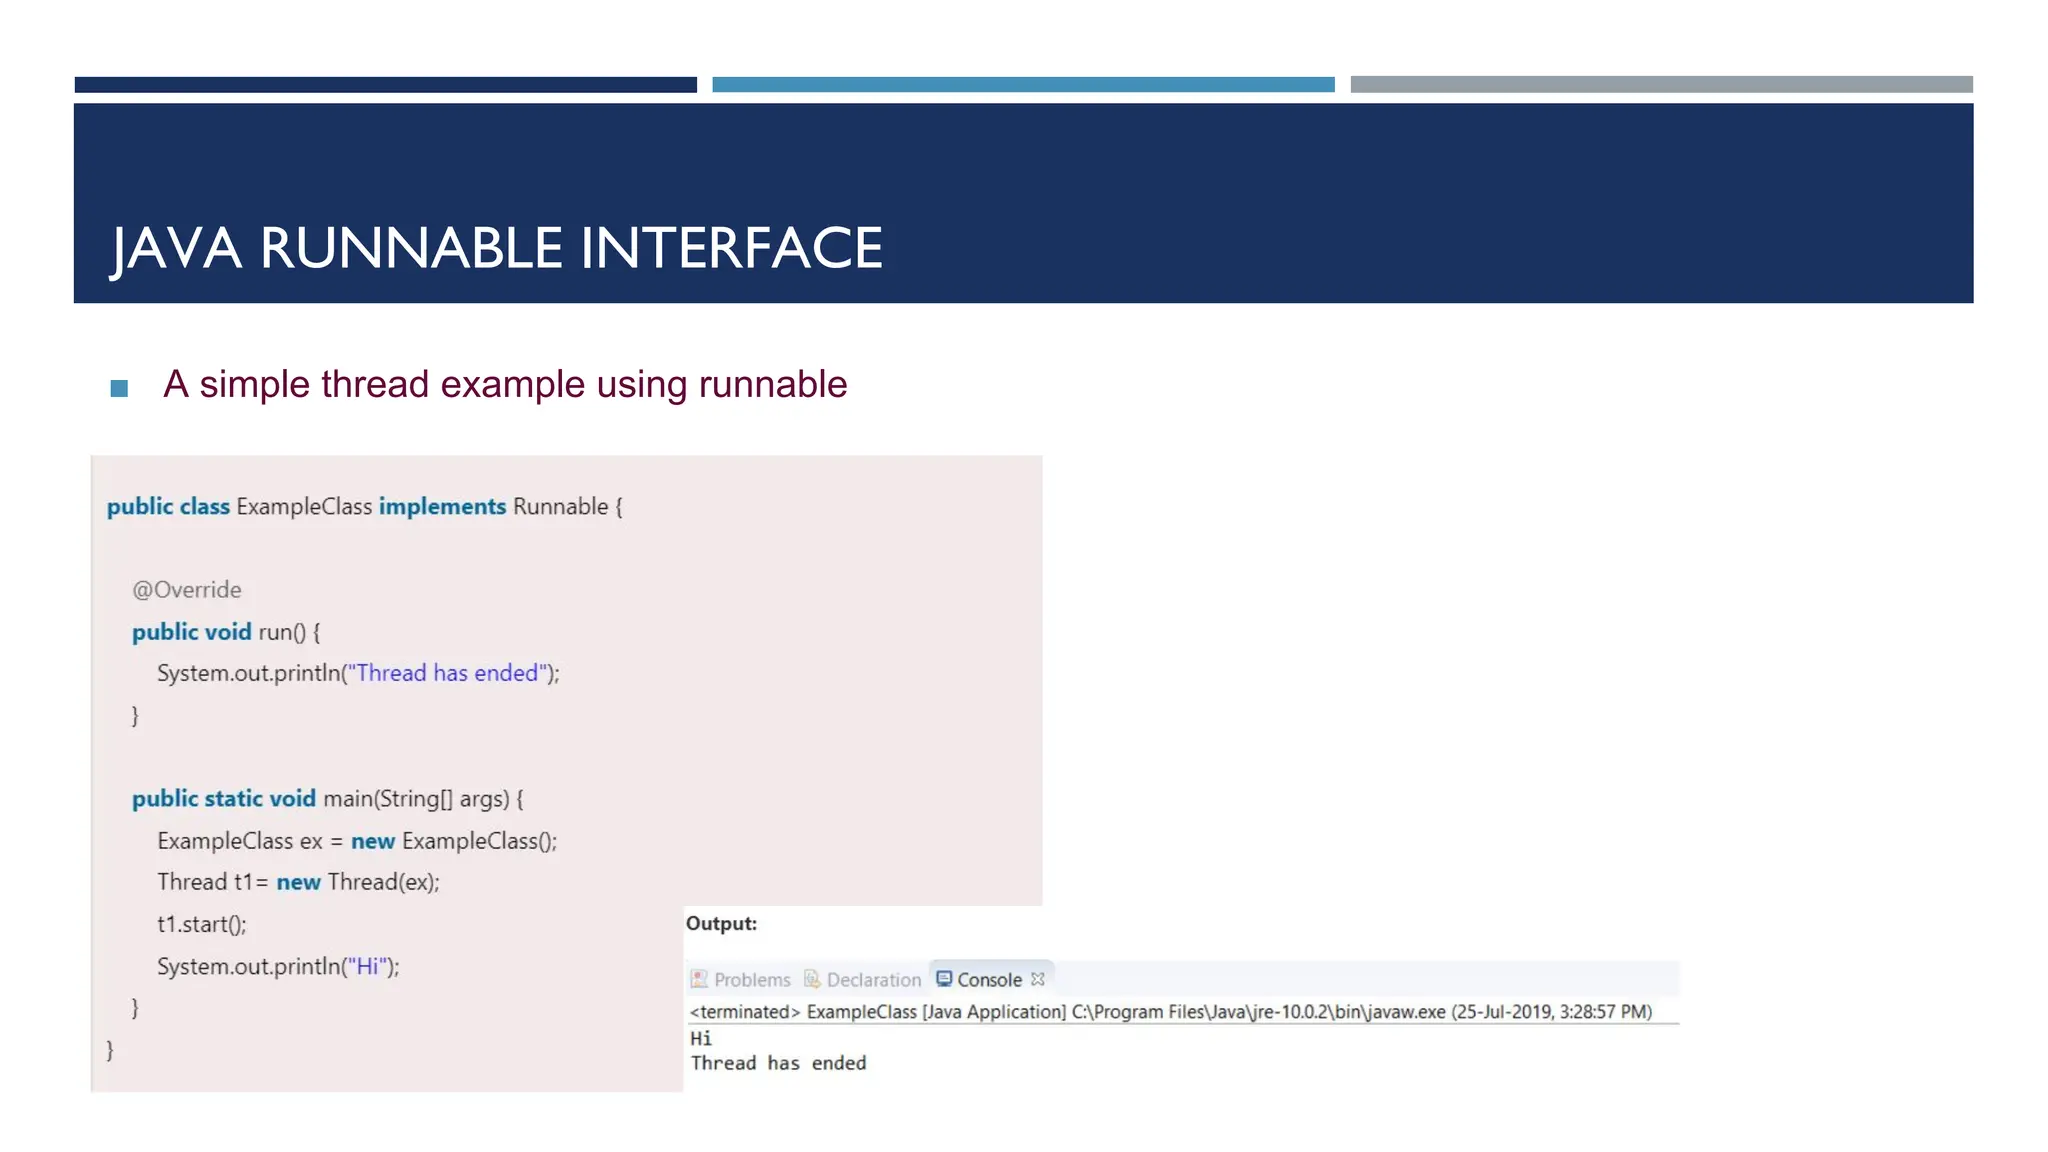Click the line 'Thread t1= new Thread(ex);'
Image resolution: width=2048 pixels, height=1152 pixels.
pyautogui.click(x=298, y=882)
